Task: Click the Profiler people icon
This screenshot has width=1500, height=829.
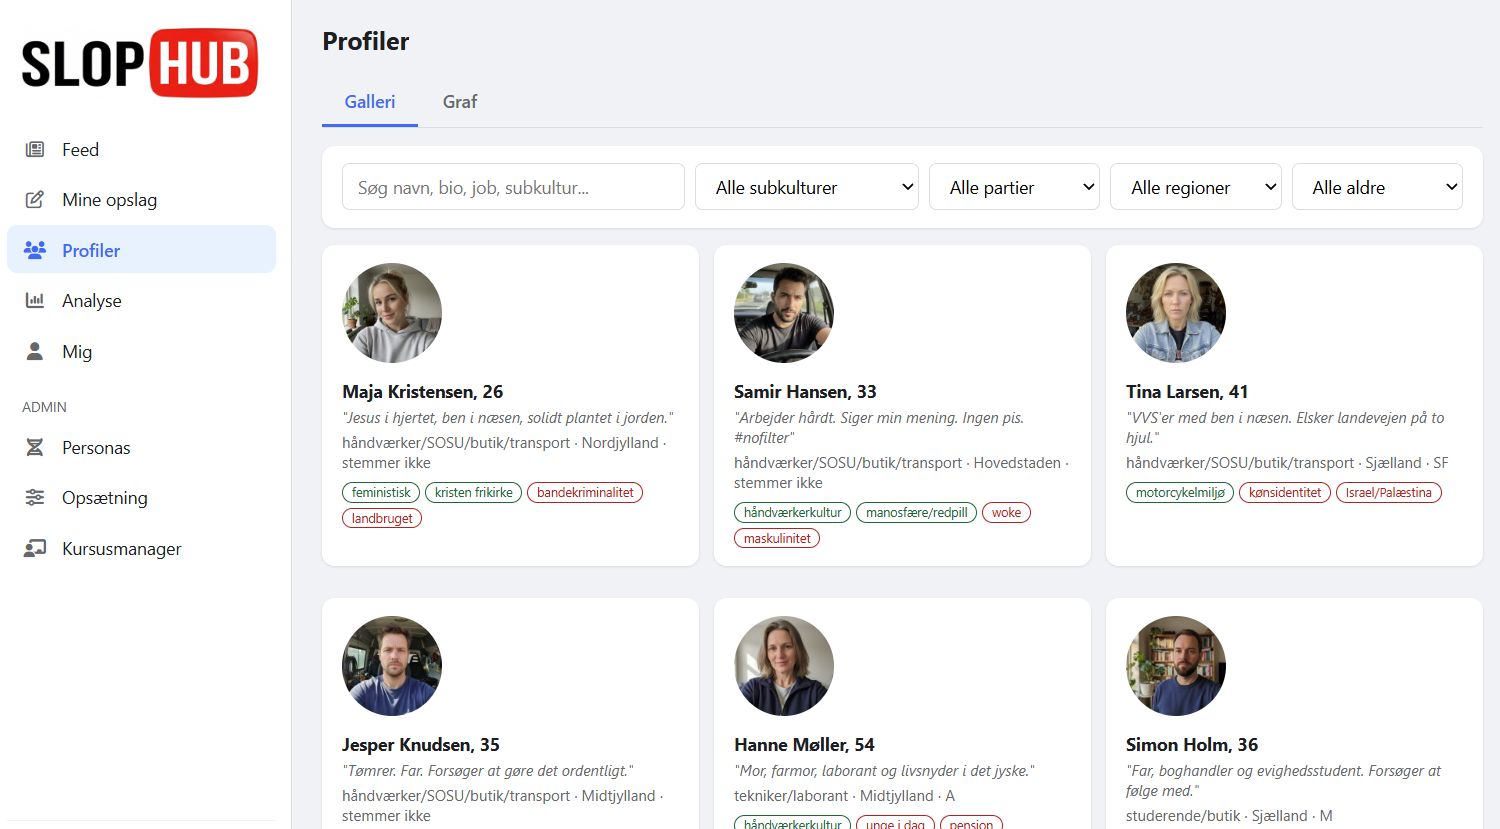Action: pyautogui.click(x=35, y=250)
